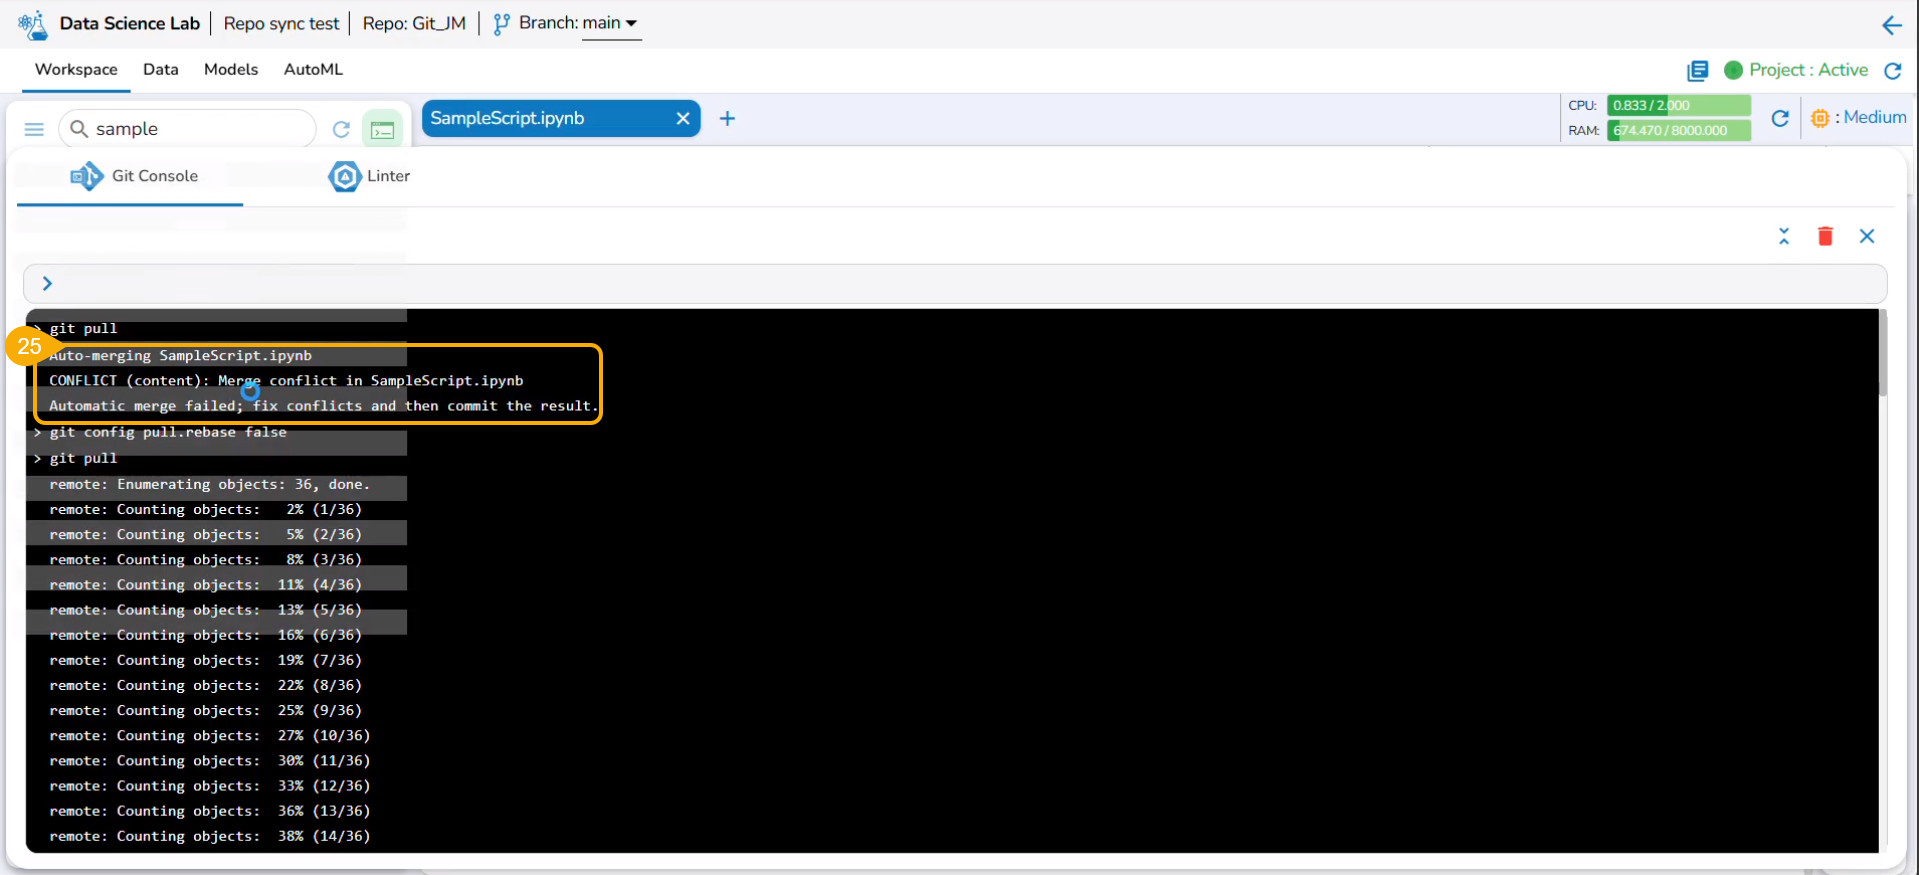
Task: Close the SampleScript.ipynb tab
Action: (683, 118)
